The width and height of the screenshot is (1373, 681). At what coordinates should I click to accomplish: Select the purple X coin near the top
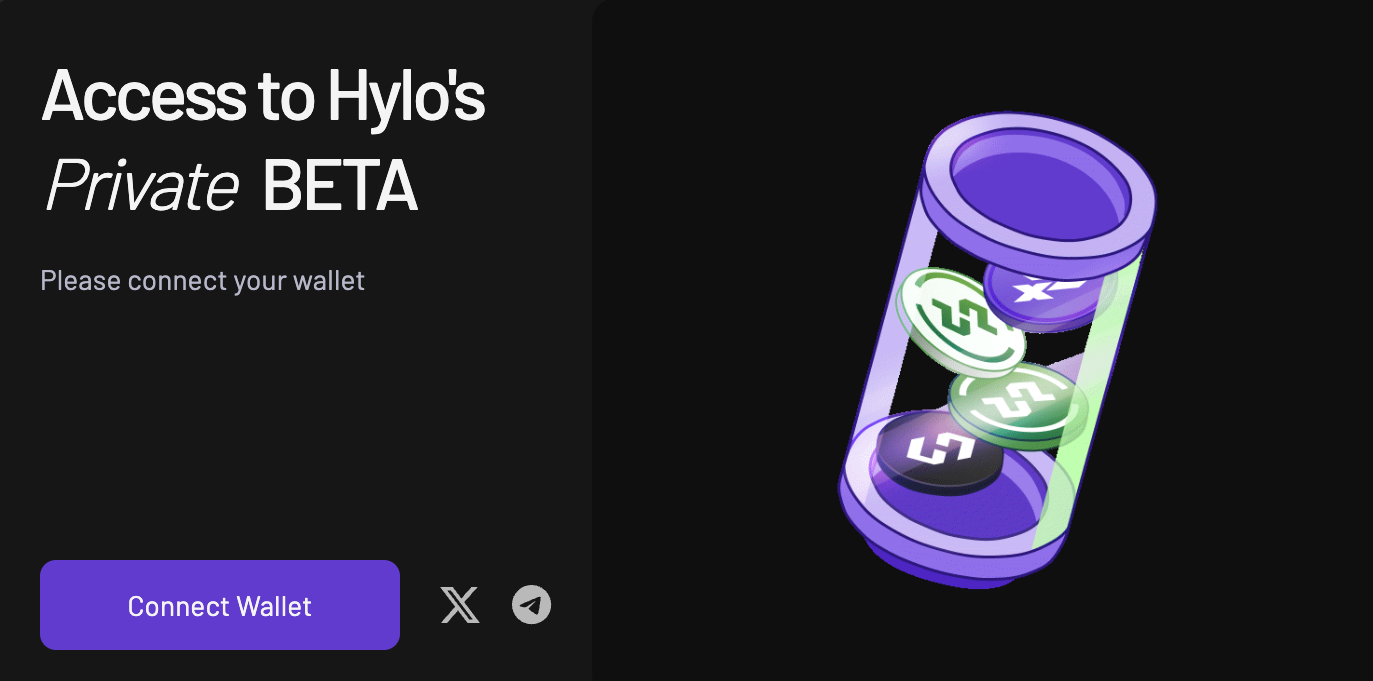pyautogui.click(x=1048, y=292)
